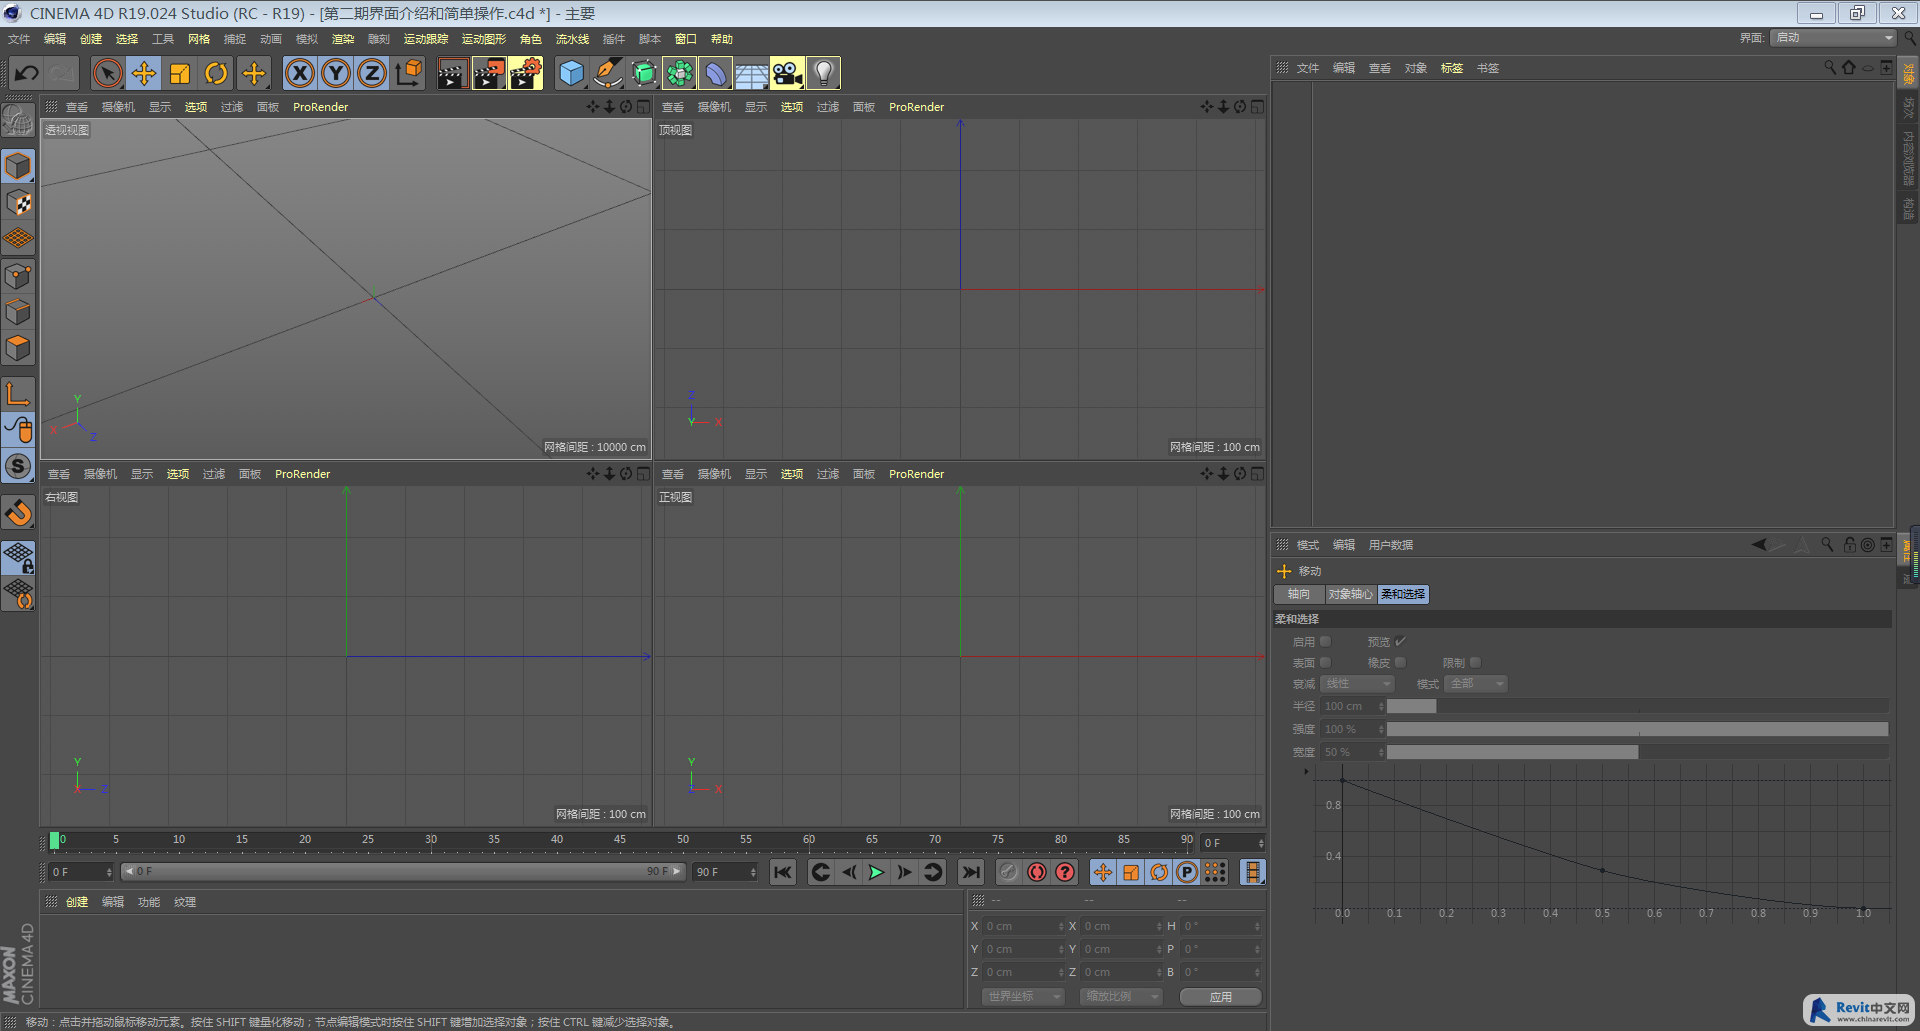This screenshot has height=1031, width=1920.
Task: Open the 界面 layout dropdown set to 启动
Action: [1833, 38]
